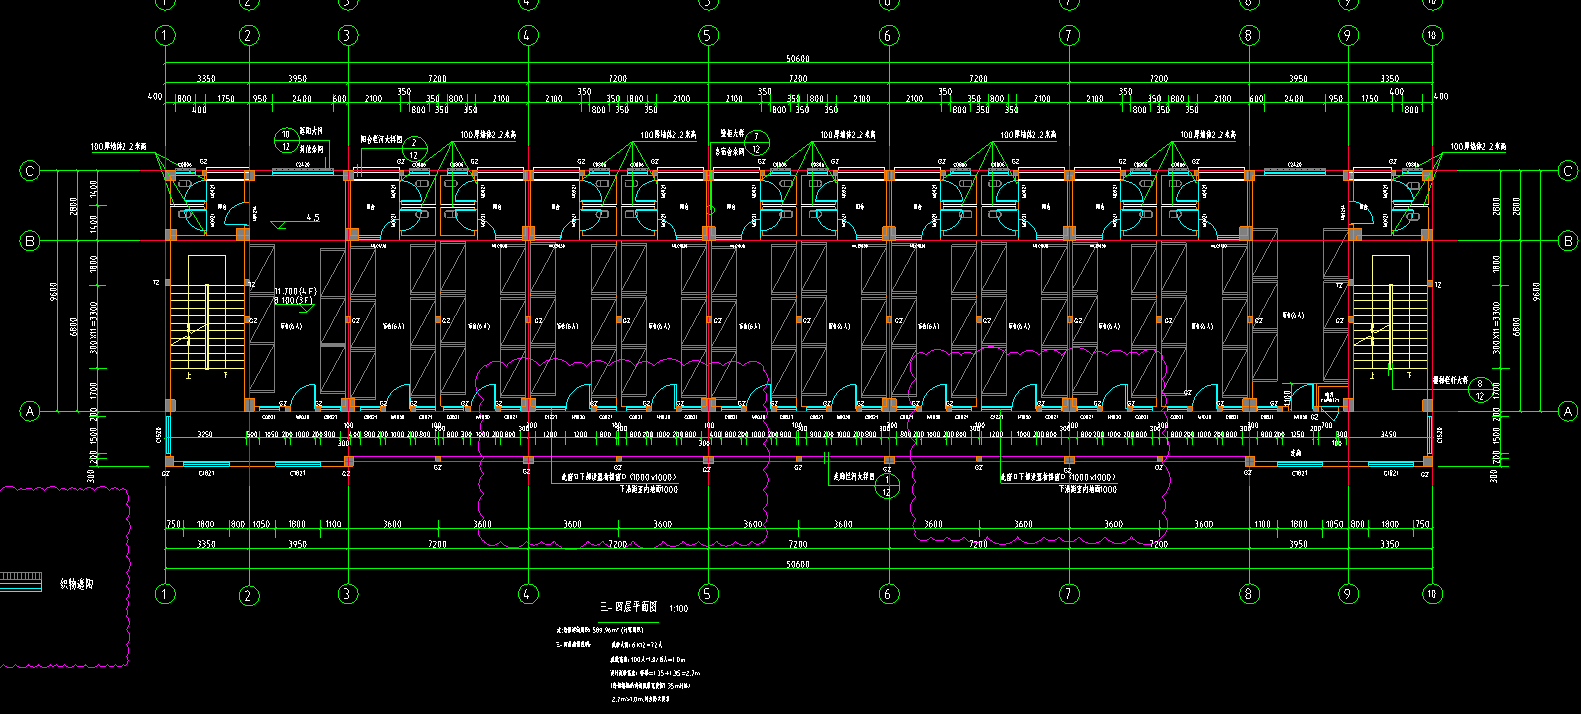Select the yellow staircase on the left

tap(207, 313)
